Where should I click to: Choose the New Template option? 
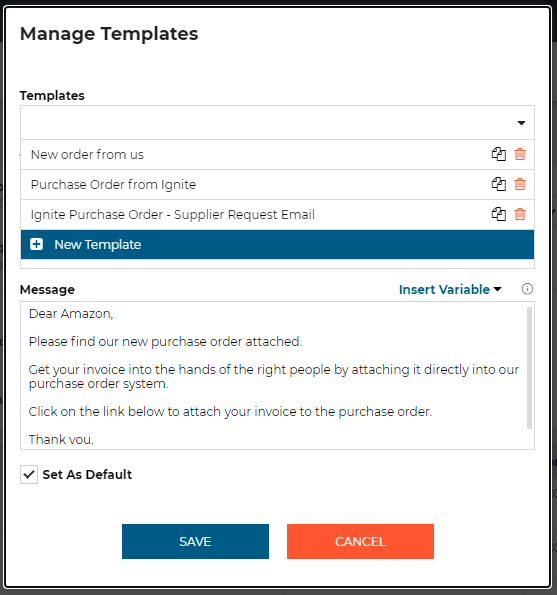277,244
